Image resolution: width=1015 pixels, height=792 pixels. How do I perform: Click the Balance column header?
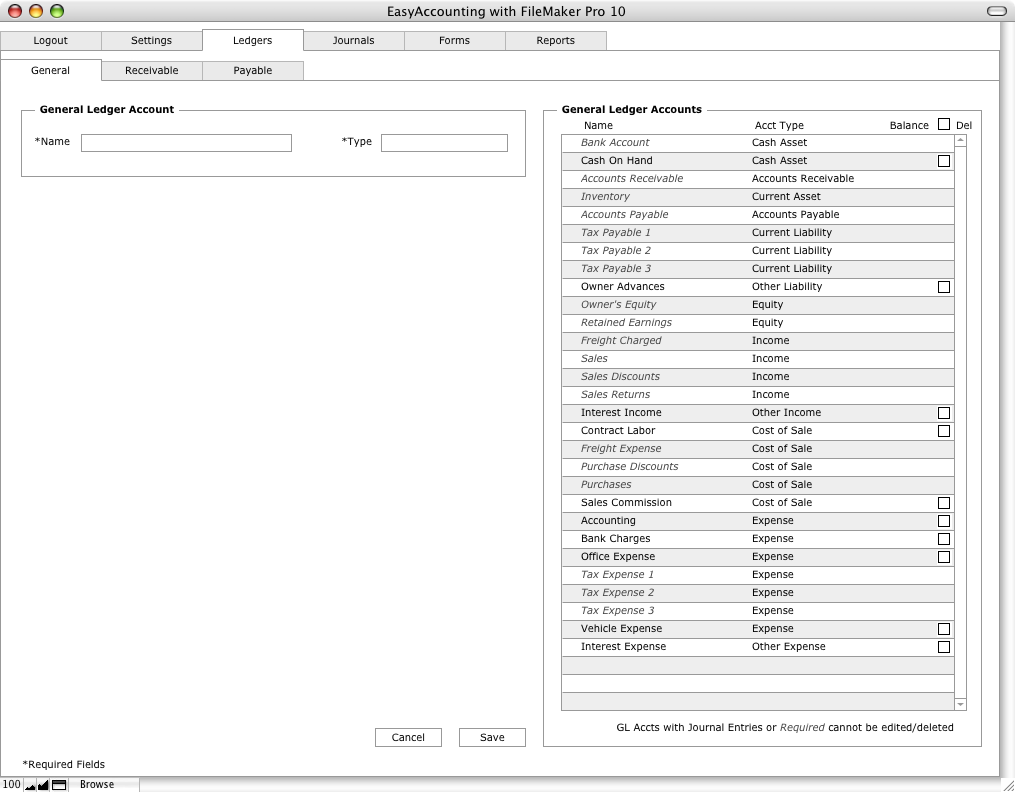909,126
